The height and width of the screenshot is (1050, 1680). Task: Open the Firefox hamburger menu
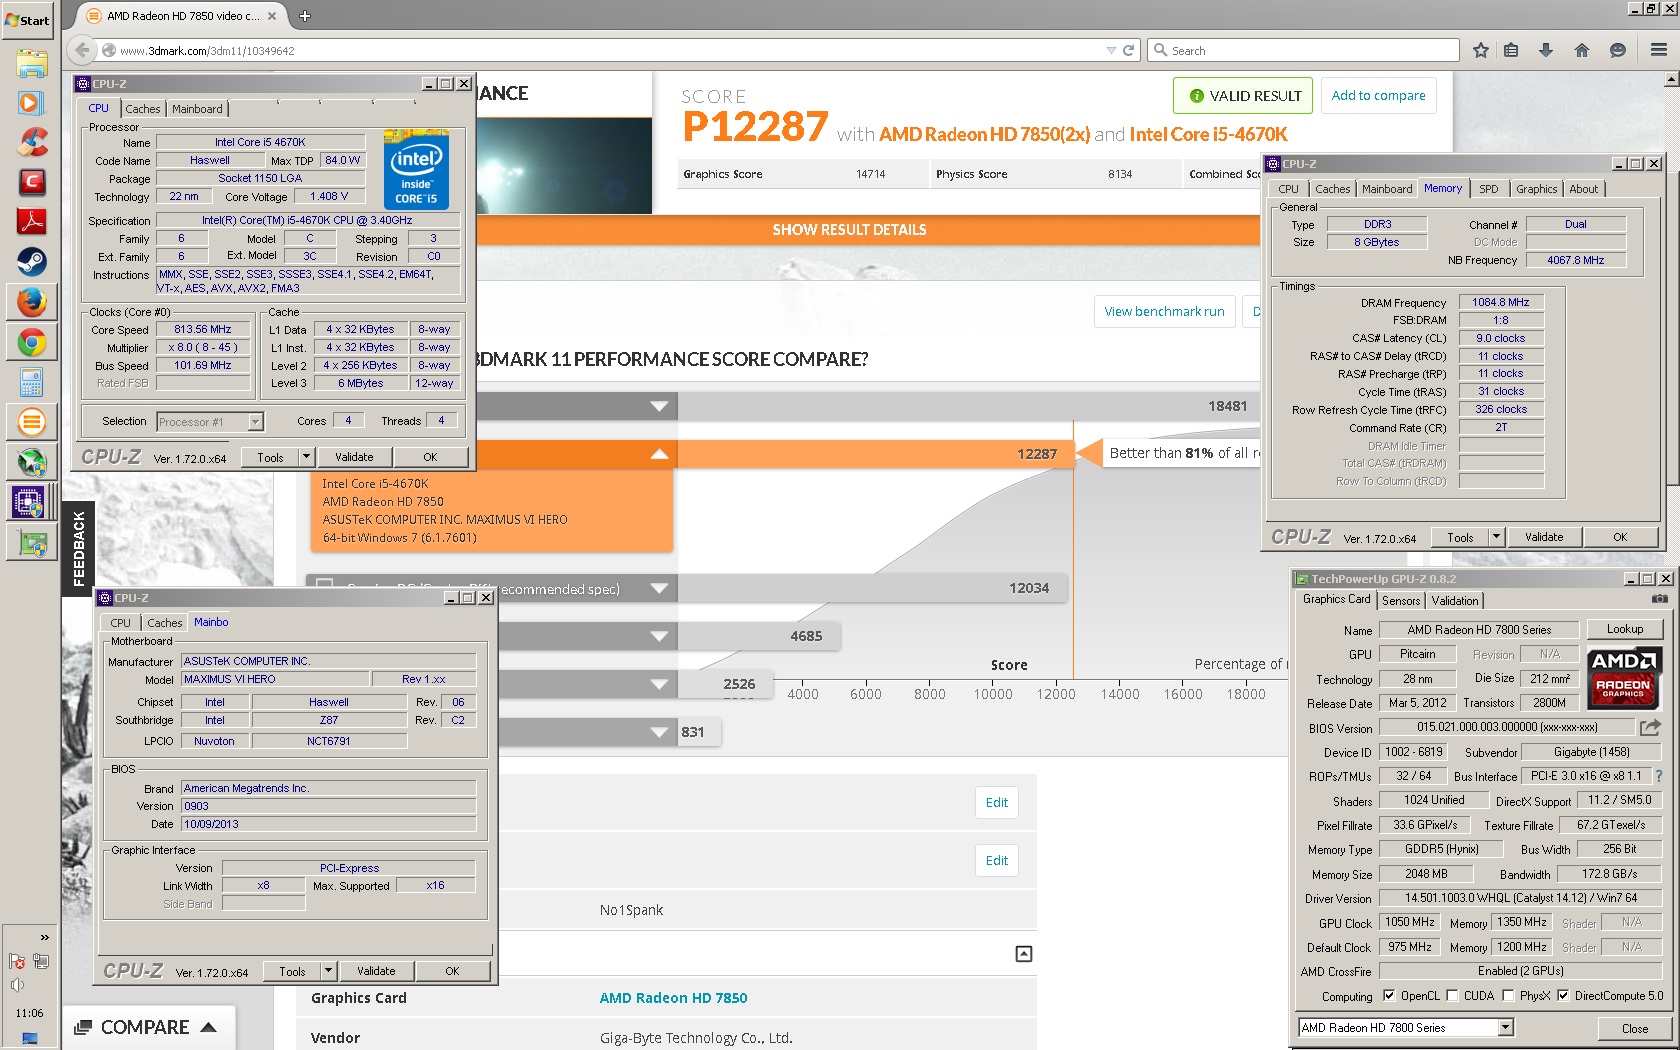[1658, 50]
